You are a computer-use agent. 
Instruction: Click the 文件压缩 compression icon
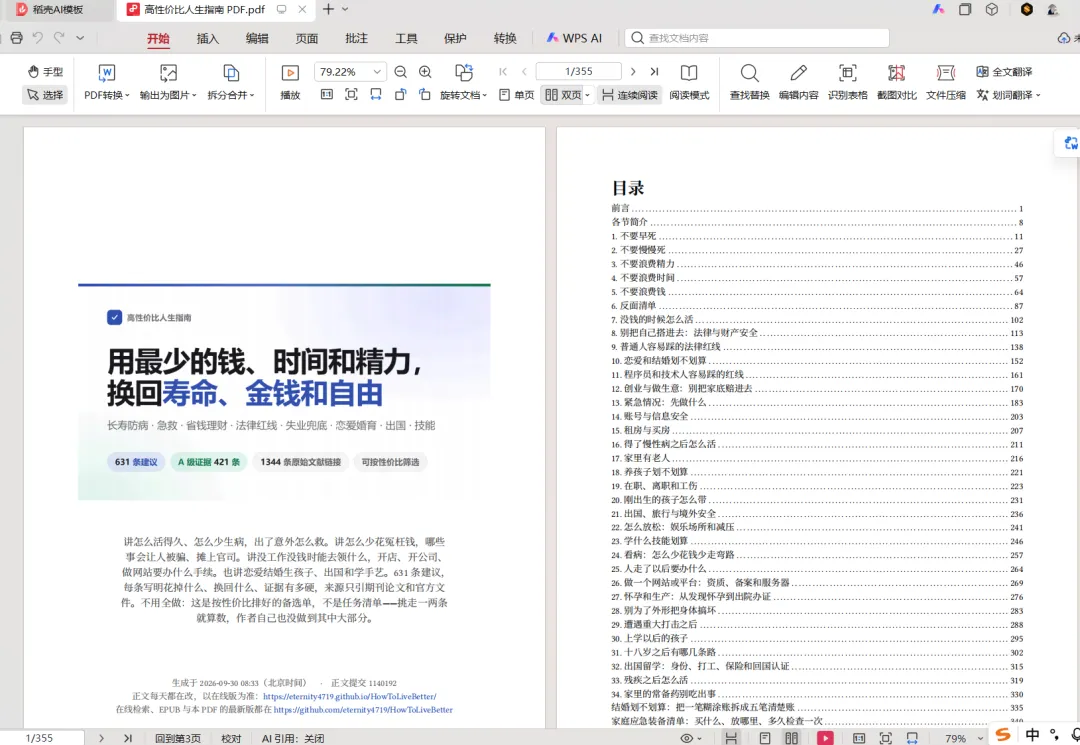pyautogui.click(x=945, y=73)
